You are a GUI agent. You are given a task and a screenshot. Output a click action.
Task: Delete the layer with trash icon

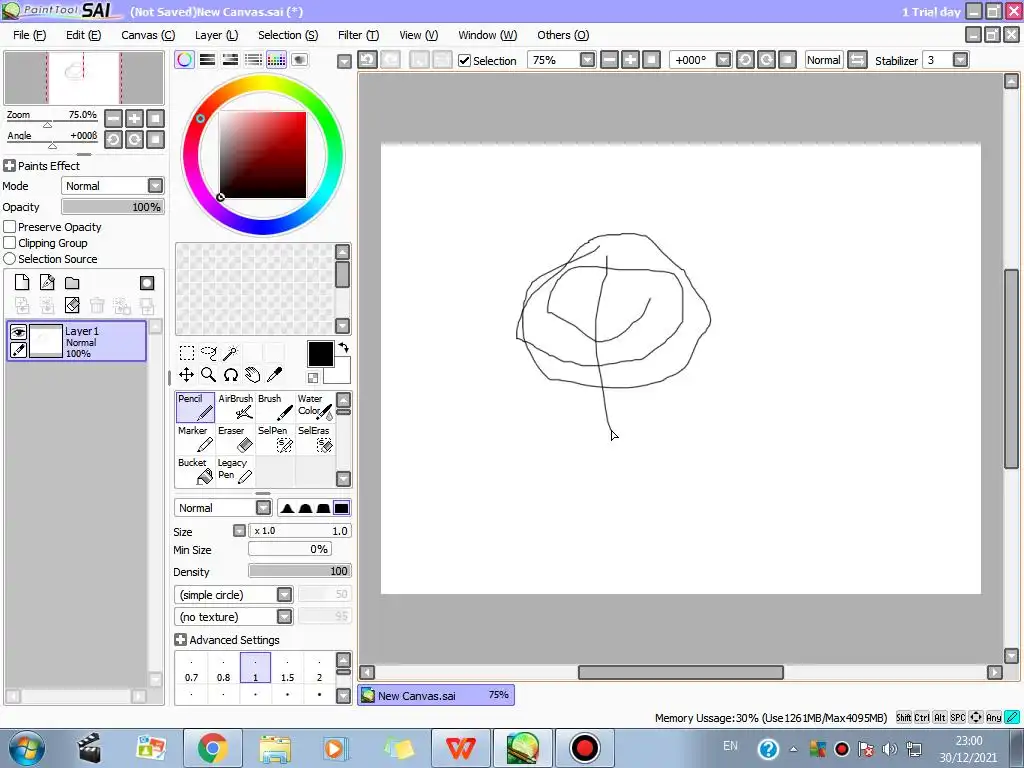[97, 305]
